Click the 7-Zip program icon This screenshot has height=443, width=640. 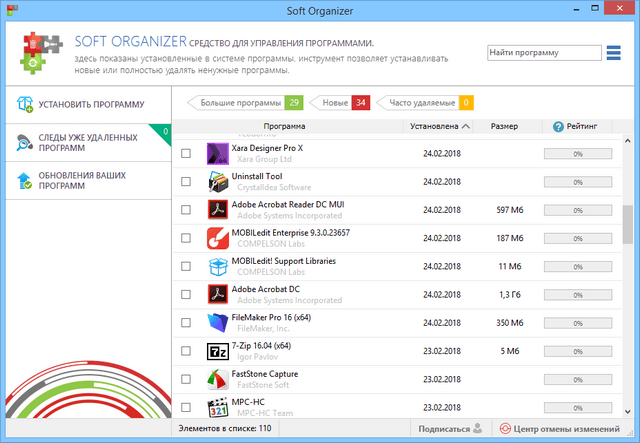point(218,351)
